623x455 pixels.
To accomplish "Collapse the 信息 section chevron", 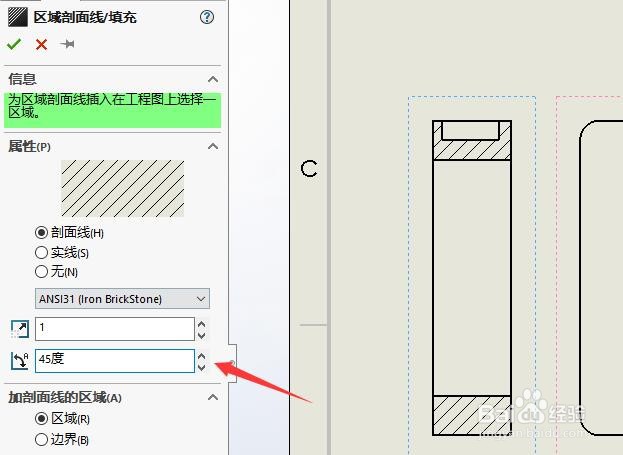I will [213, 79].
